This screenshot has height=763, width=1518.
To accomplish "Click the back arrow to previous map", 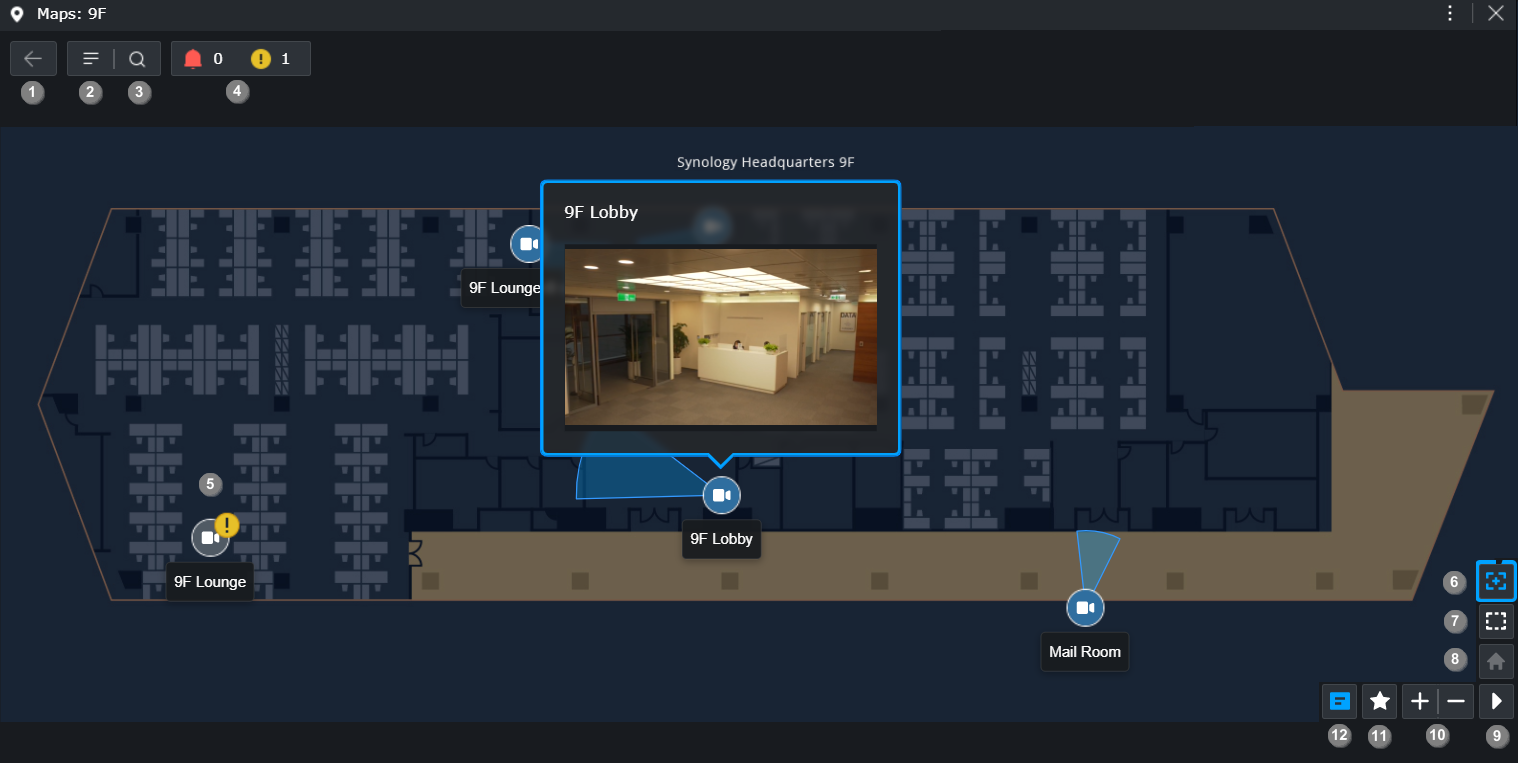I will click(33, 58).
